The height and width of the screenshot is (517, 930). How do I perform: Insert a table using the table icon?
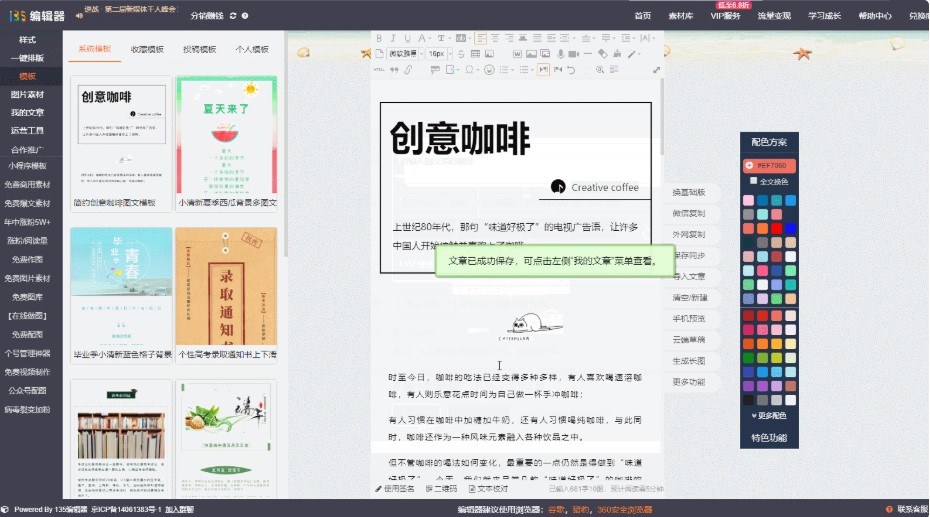tap(475, 54)
